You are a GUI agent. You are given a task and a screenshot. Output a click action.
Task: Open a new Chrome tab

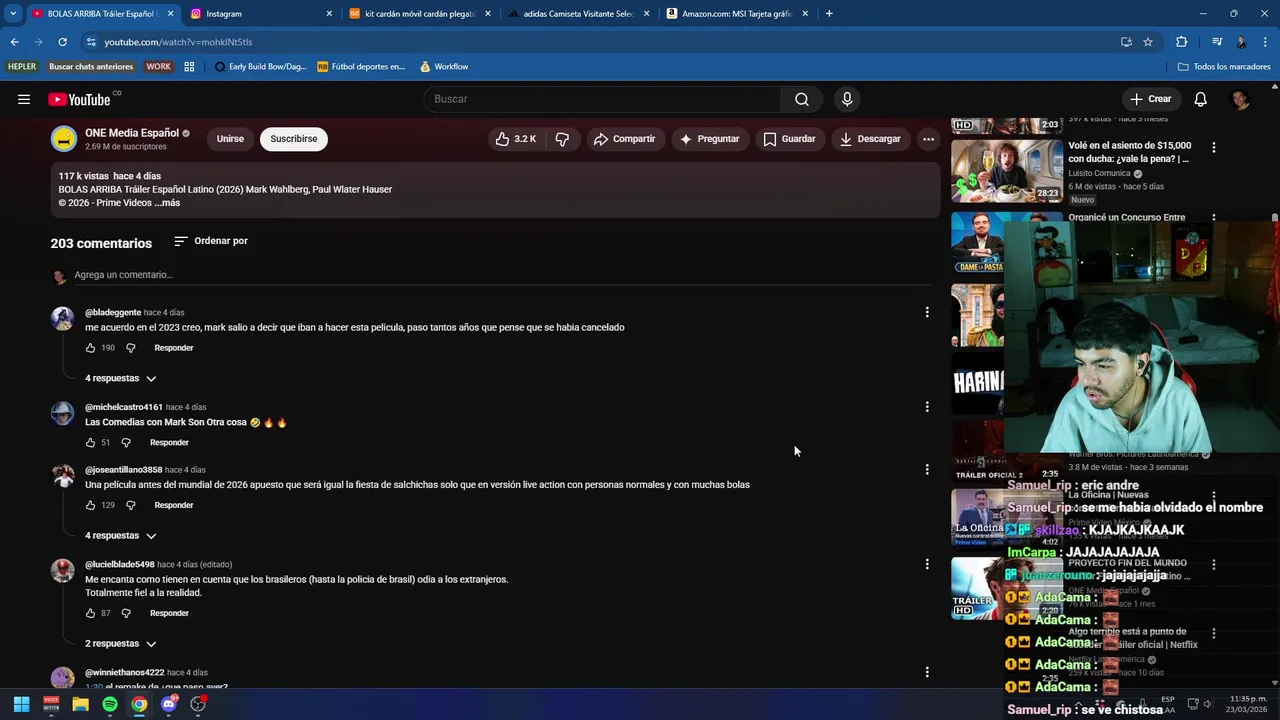(829, 14)
